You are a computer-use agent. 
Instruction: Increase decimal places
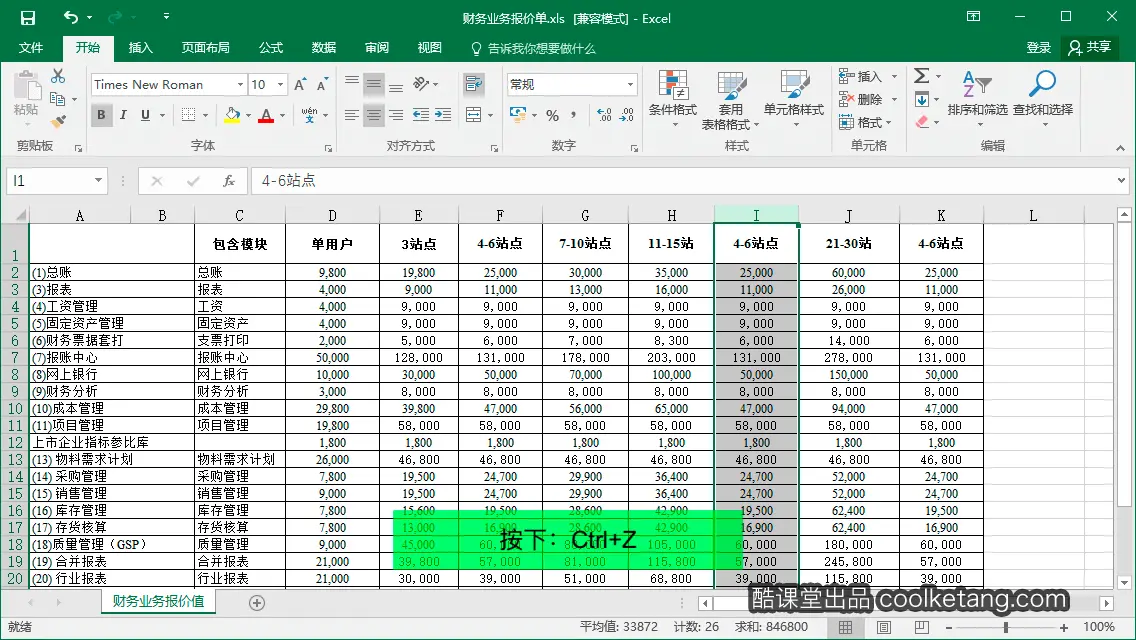pos(604,115)
